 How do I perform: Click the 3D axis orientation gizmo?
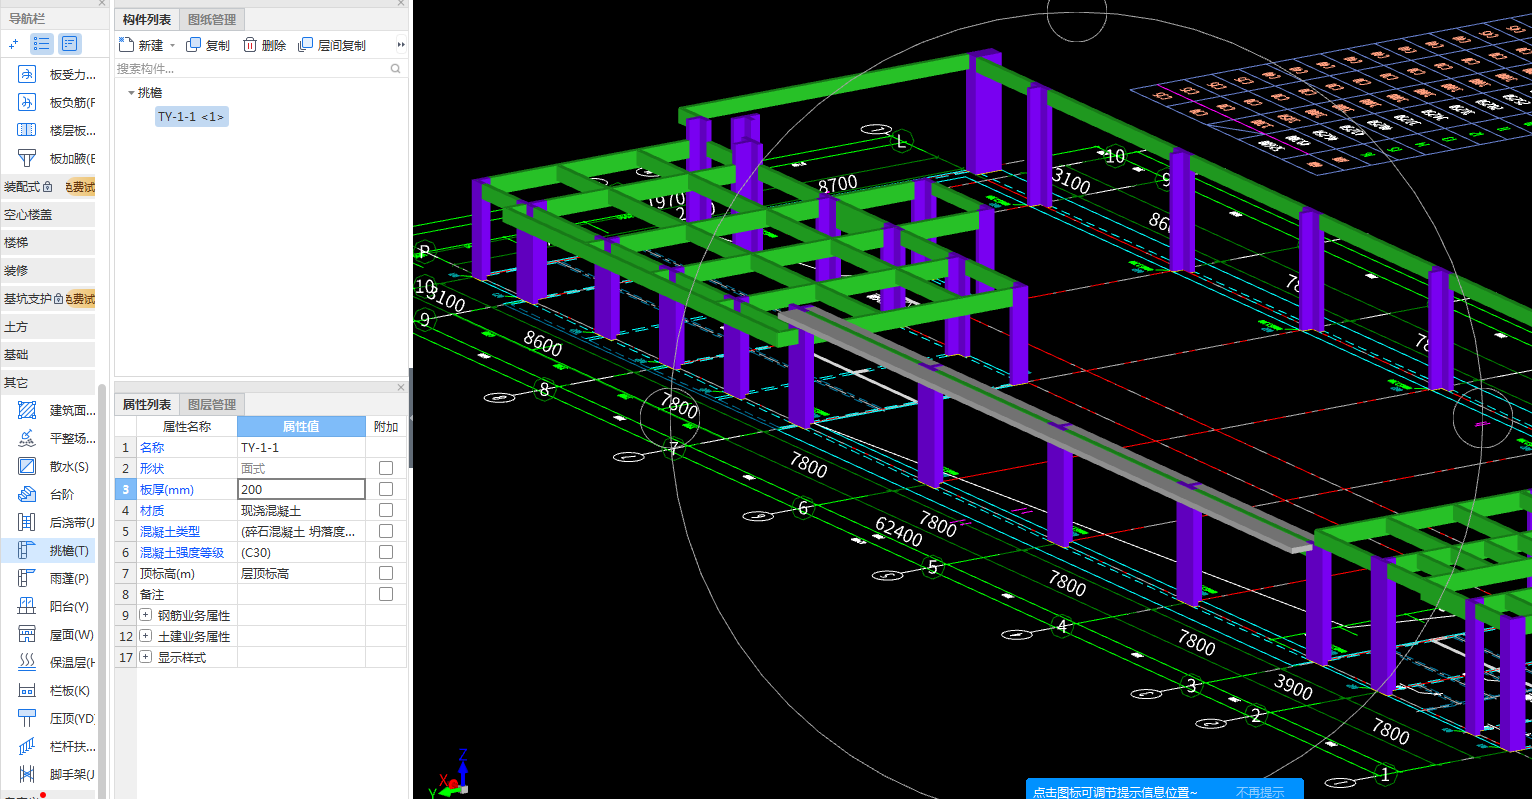click(452, 774)
